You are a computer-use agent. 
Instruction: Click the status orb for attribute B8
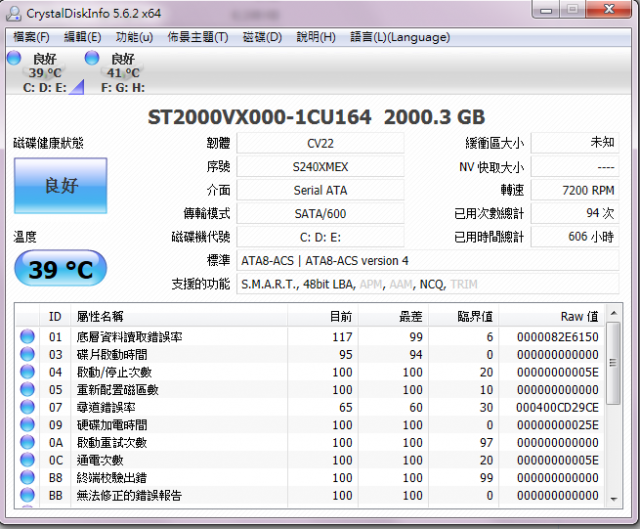pyautogui.click(x=27, y=477)
